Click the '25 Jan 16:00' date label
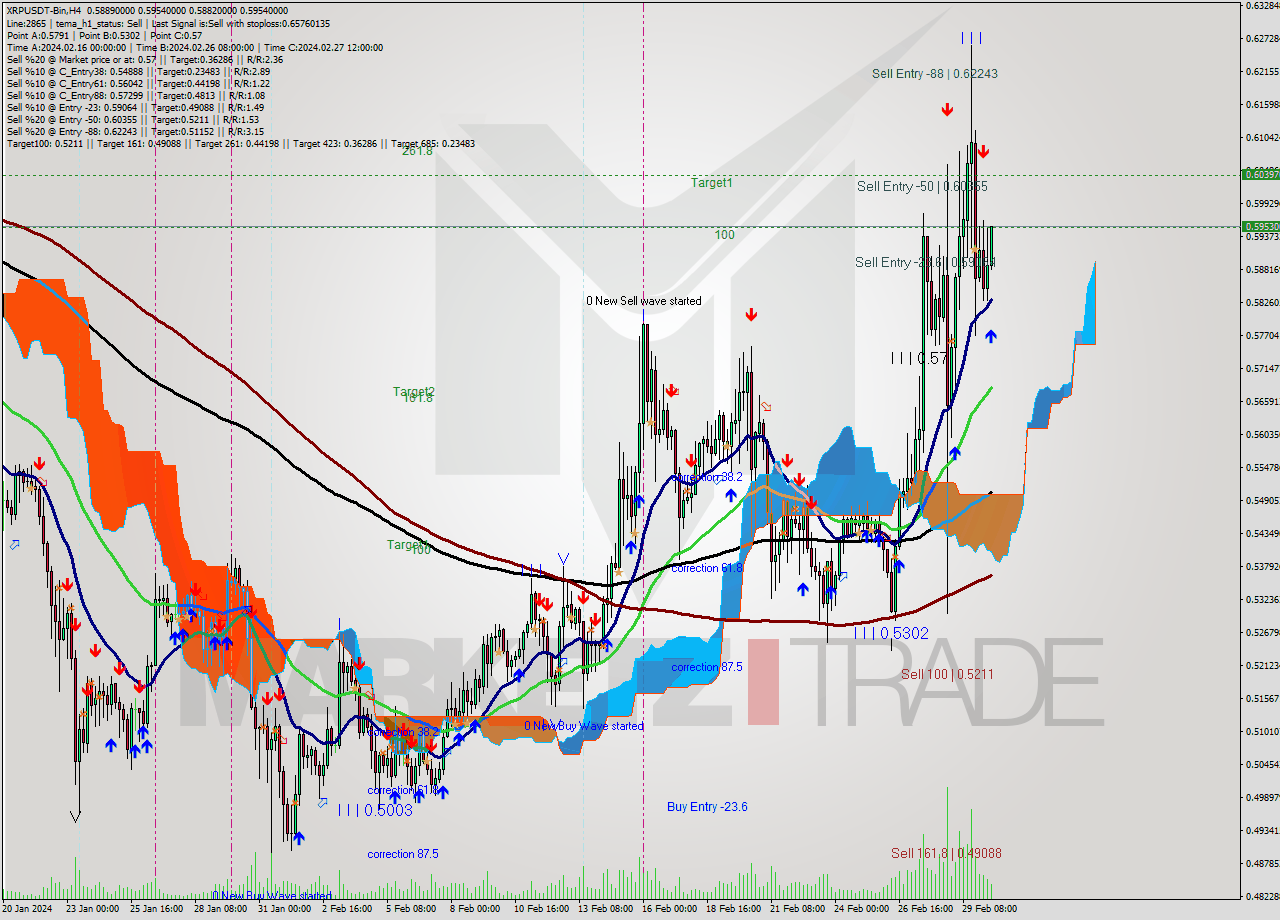 [155, 909]
